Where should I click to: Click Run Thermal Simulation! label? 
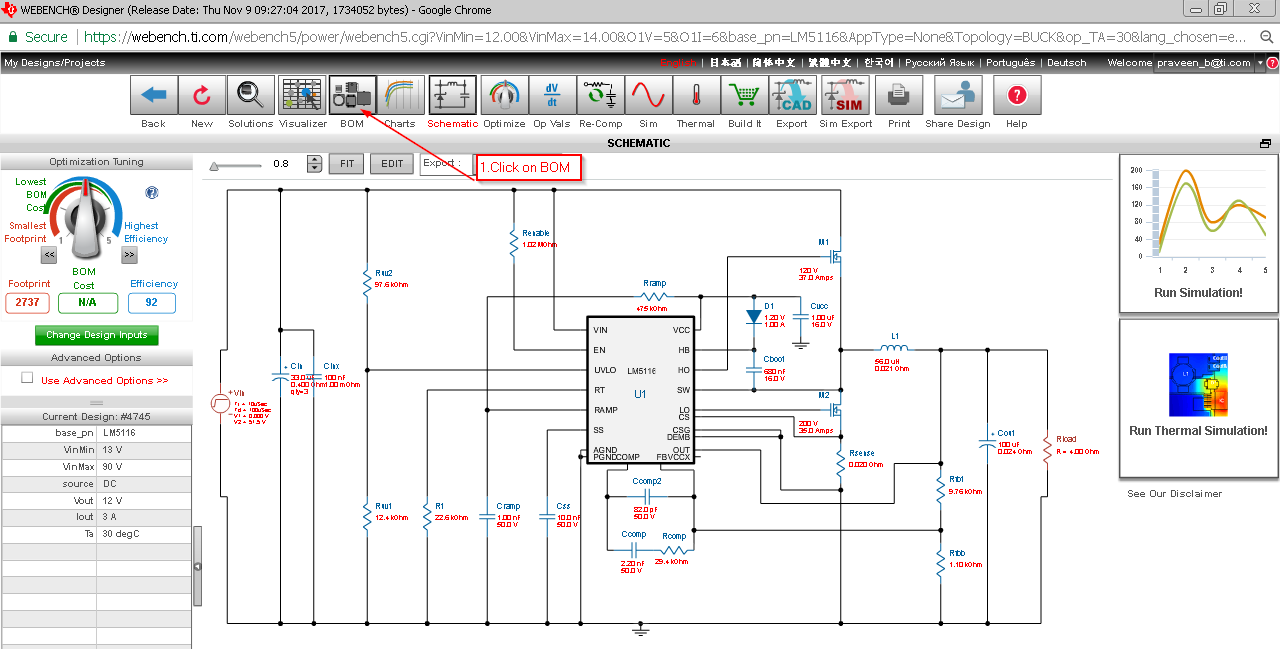pyautogui.click(x=1198, y=431)
